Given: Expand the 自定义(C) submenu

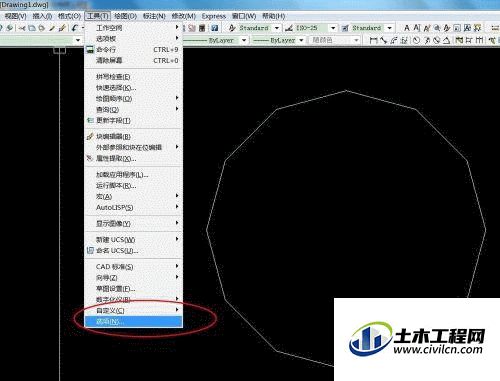Looking at the screenshot, I should tap(133, 311).
